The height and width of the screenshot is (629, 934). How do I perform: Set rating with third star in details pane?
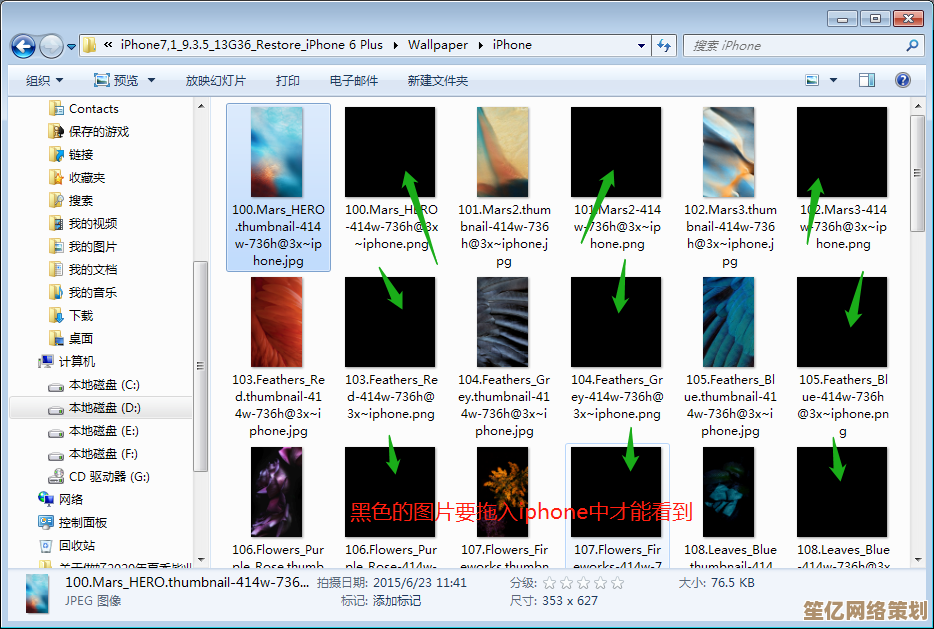click(585, 583)
